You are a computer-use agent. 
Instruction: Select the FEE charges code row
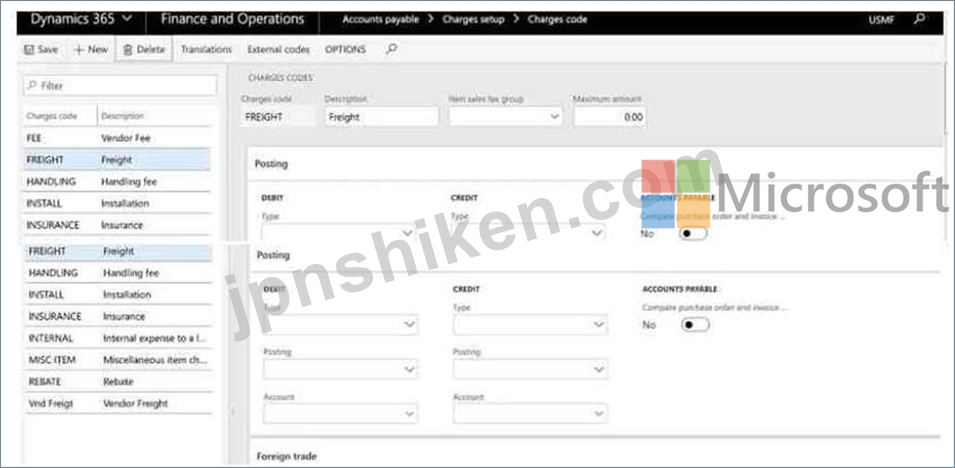118,138
